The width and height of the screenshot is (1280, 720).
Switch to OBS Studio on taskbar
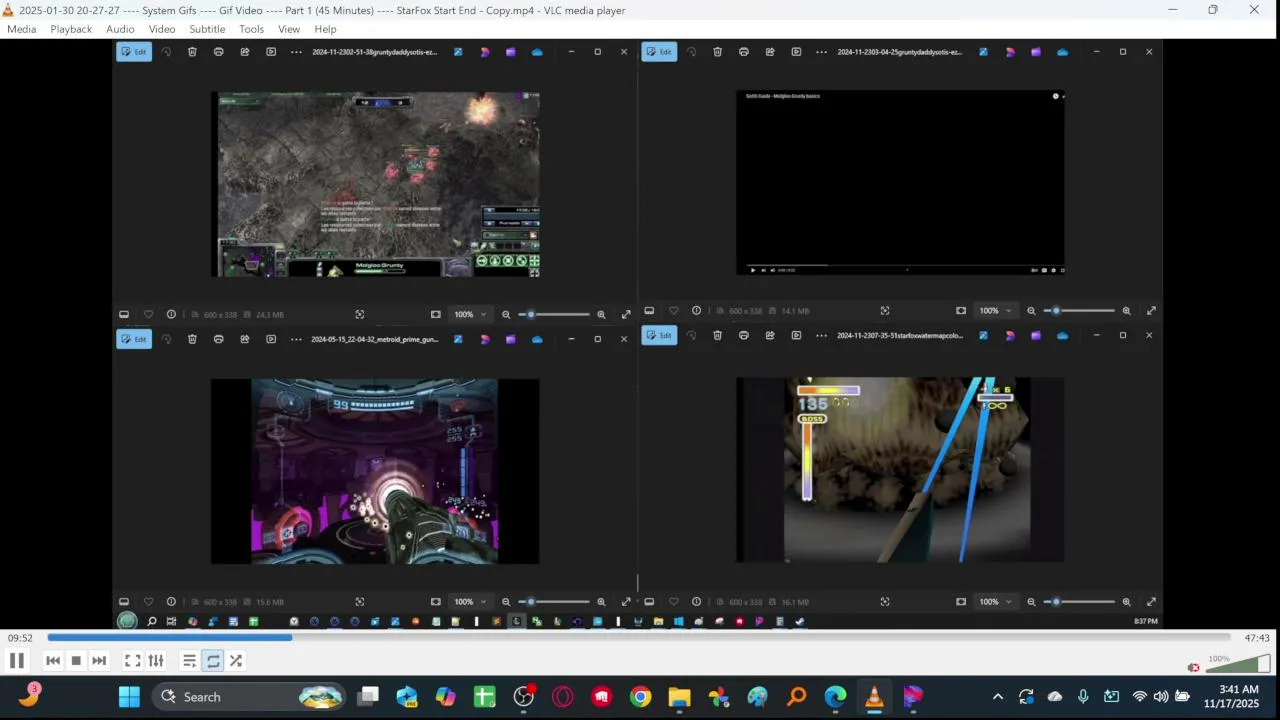[x=524, y=697]
